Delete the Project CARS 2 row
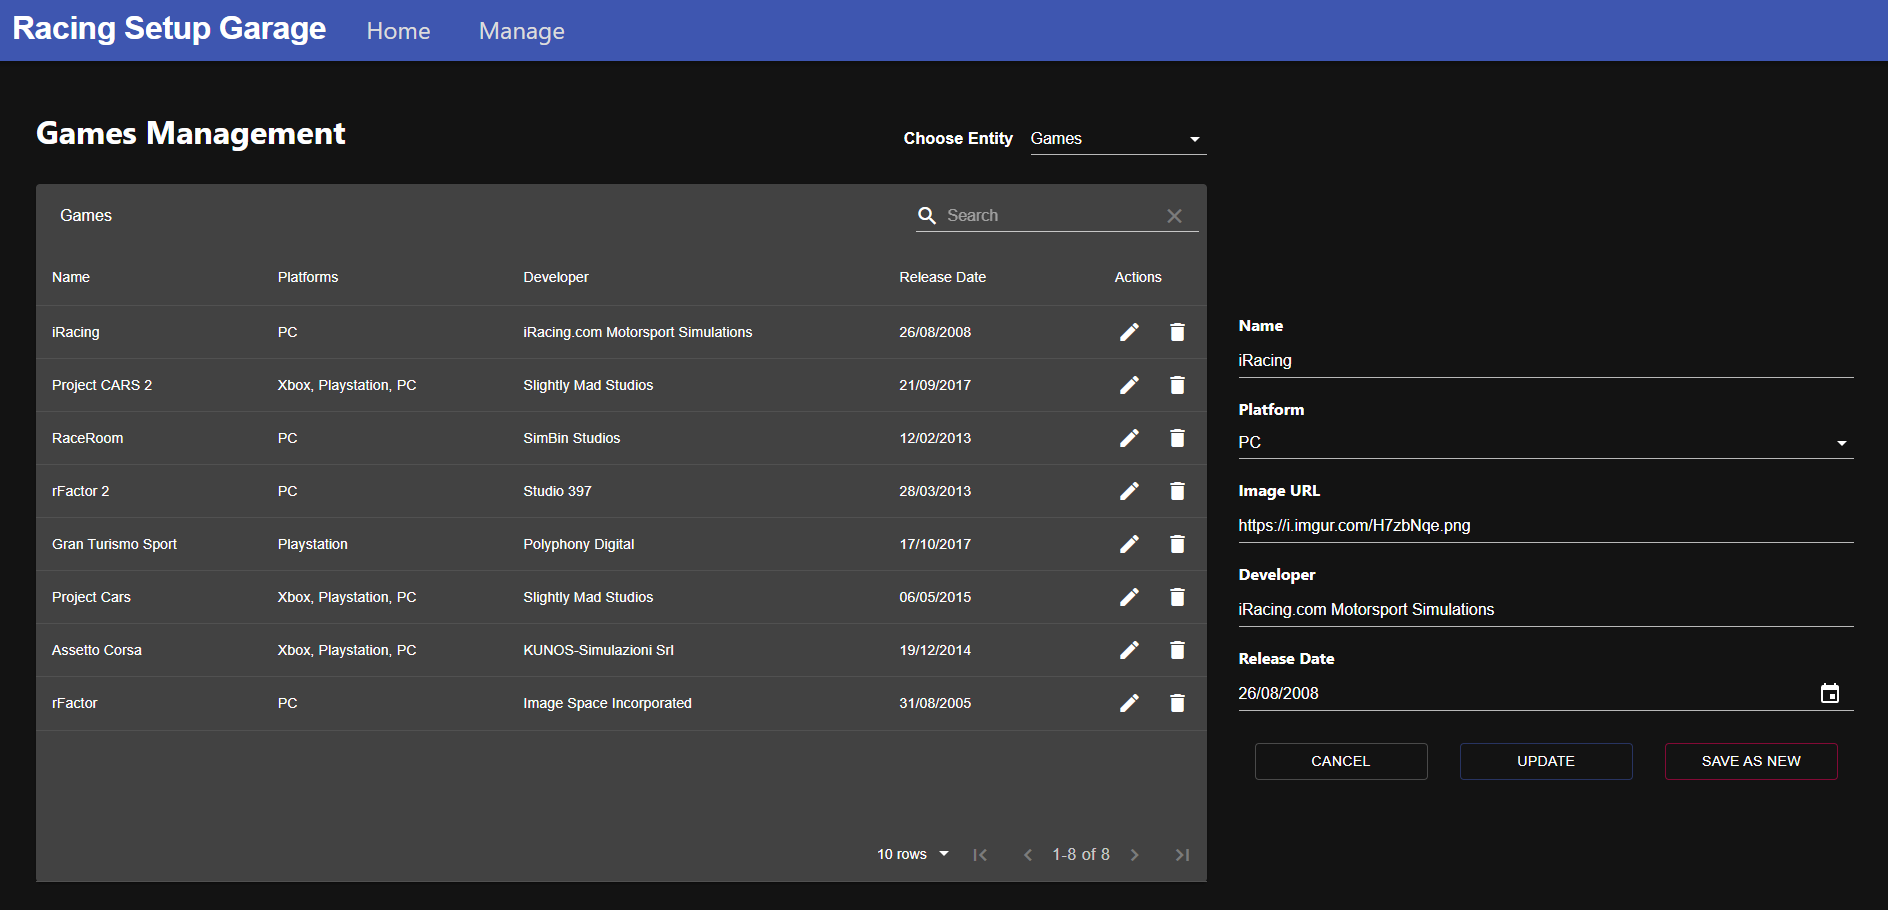The width and height of the screenshot is (1888, 910). [1177, 385]
